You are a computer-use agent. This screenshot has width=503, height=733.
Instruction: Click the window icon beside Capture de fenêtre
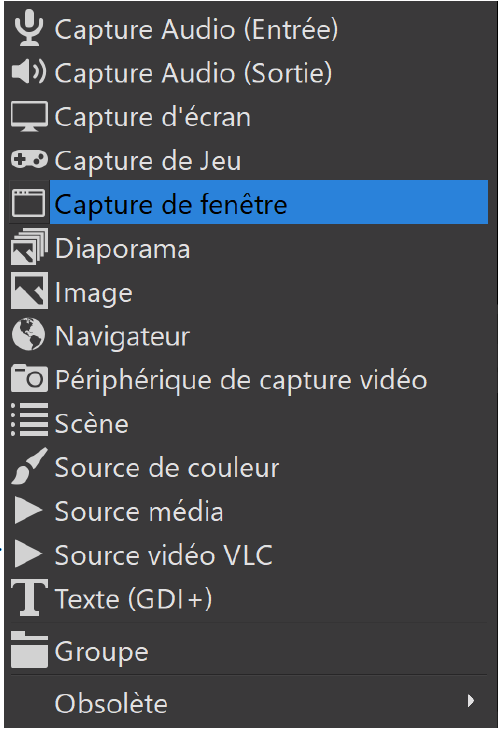[x=29, y=203]
